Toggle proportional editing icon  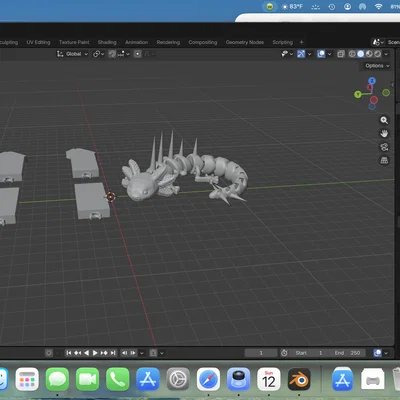click(137, 54)
